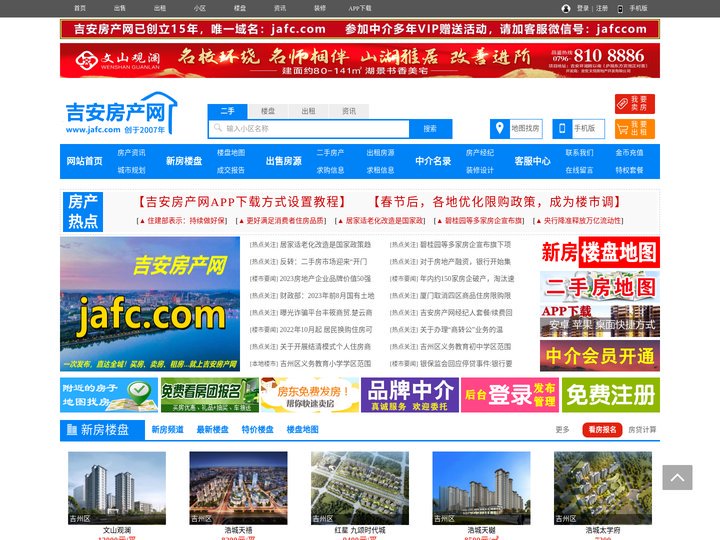The height and width of the screenshot is (540, 720).
Task: Open 出售房源 in blue navigation
Action: [x=284, y=161]
